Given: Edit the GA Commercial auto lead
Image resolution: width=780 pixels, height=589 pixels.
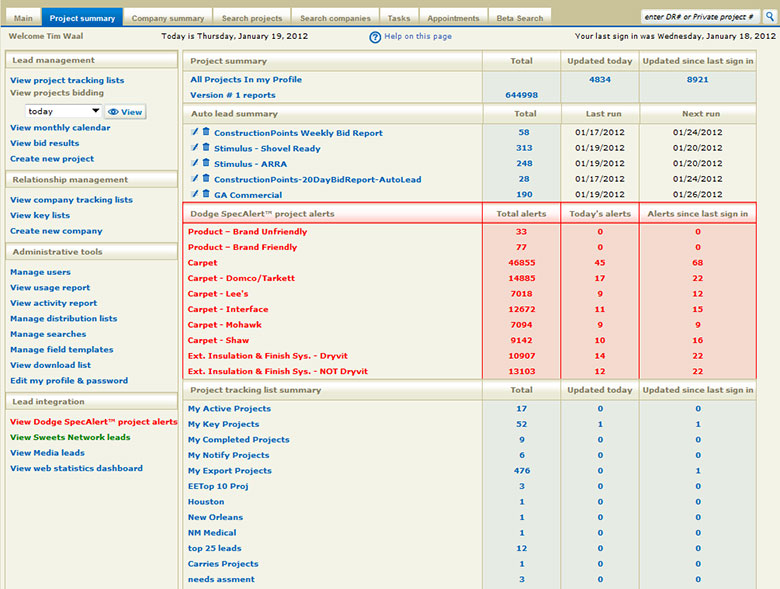Looking at the screenshot, I should [x=195, y=194].
